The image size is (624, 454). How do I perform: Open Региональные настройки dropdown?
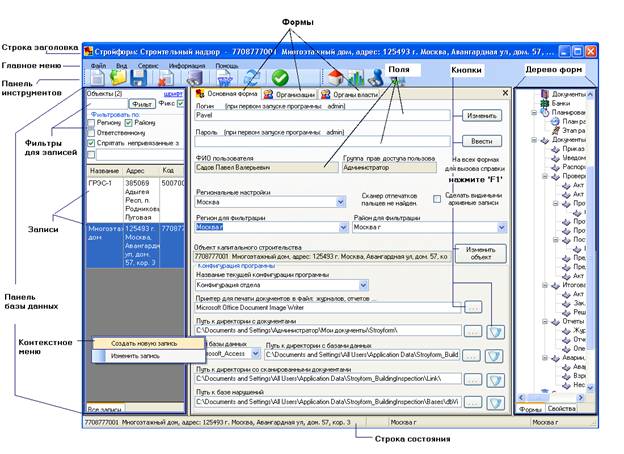click(340, 202)
